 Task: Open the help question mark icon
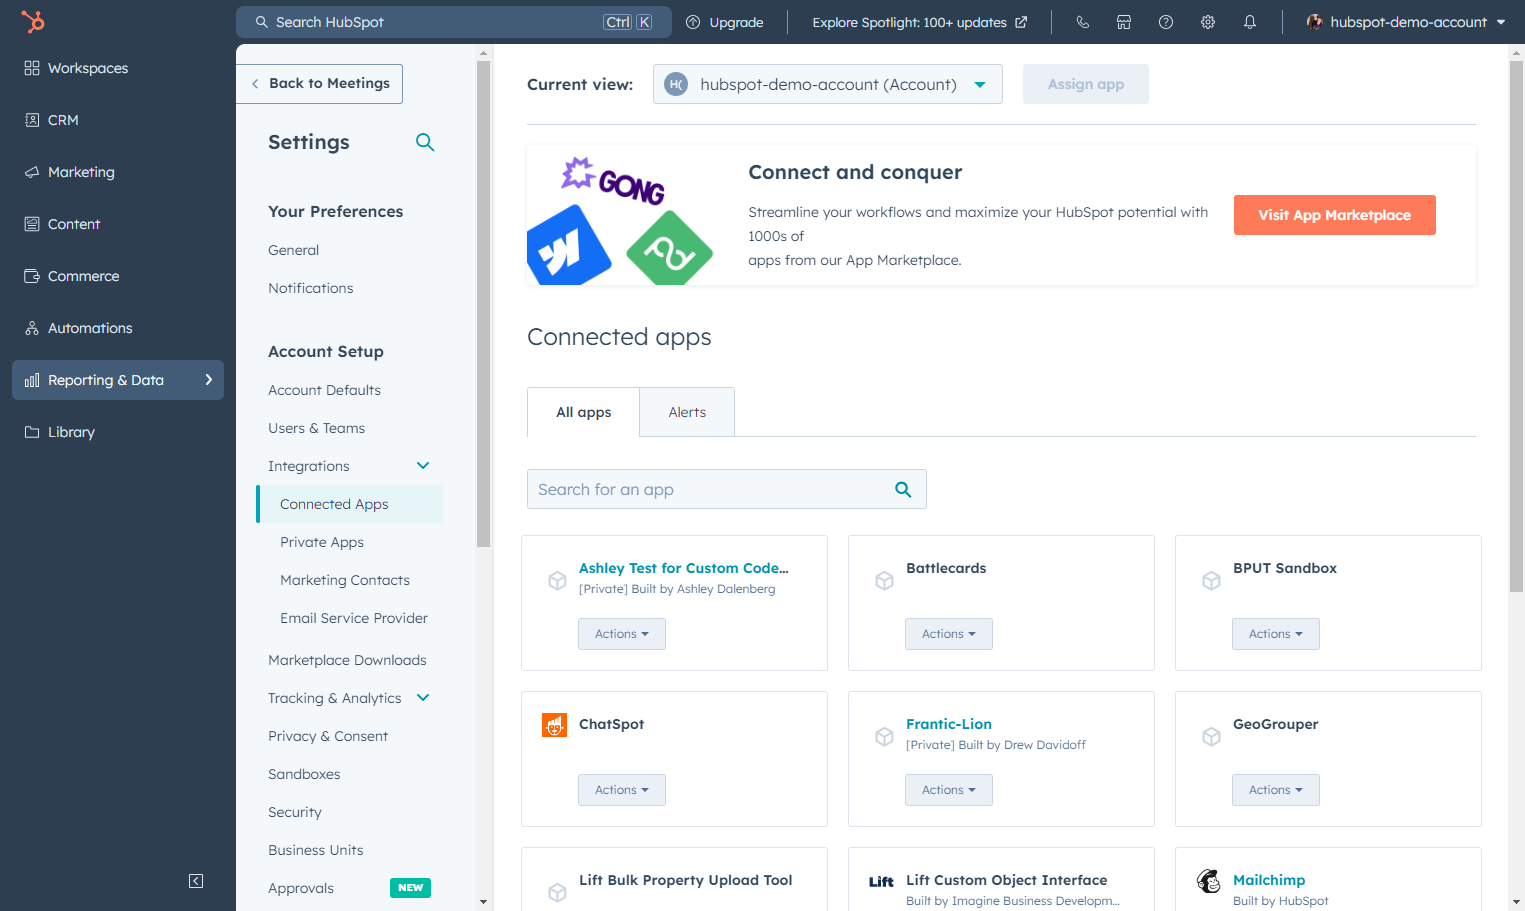[1166, 22]
